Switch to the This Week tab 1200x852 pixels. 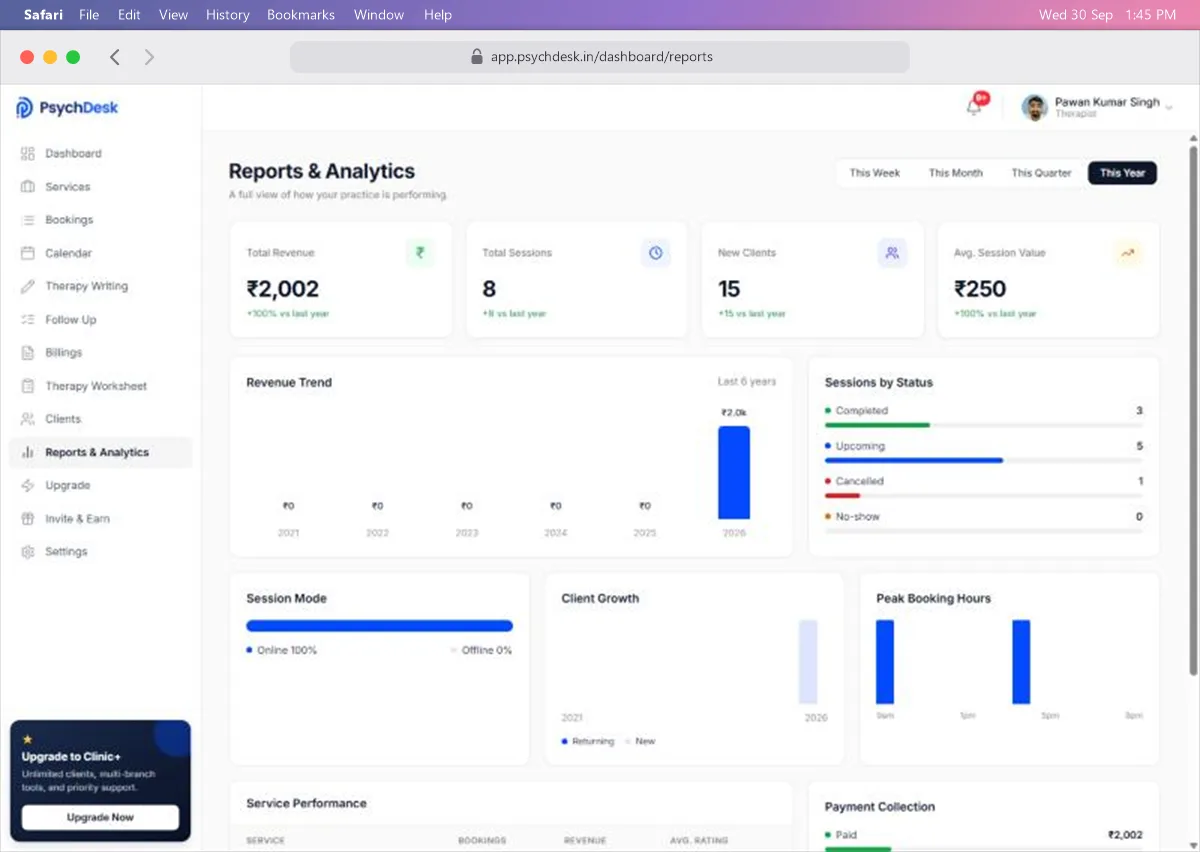[875, 173]
